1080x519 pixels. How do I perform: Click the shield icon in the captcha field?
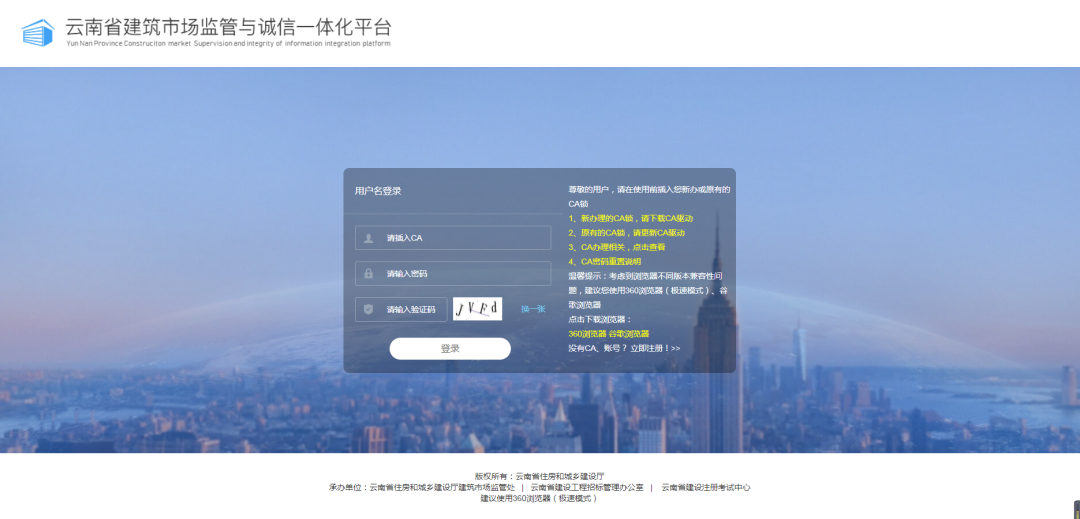368,309
